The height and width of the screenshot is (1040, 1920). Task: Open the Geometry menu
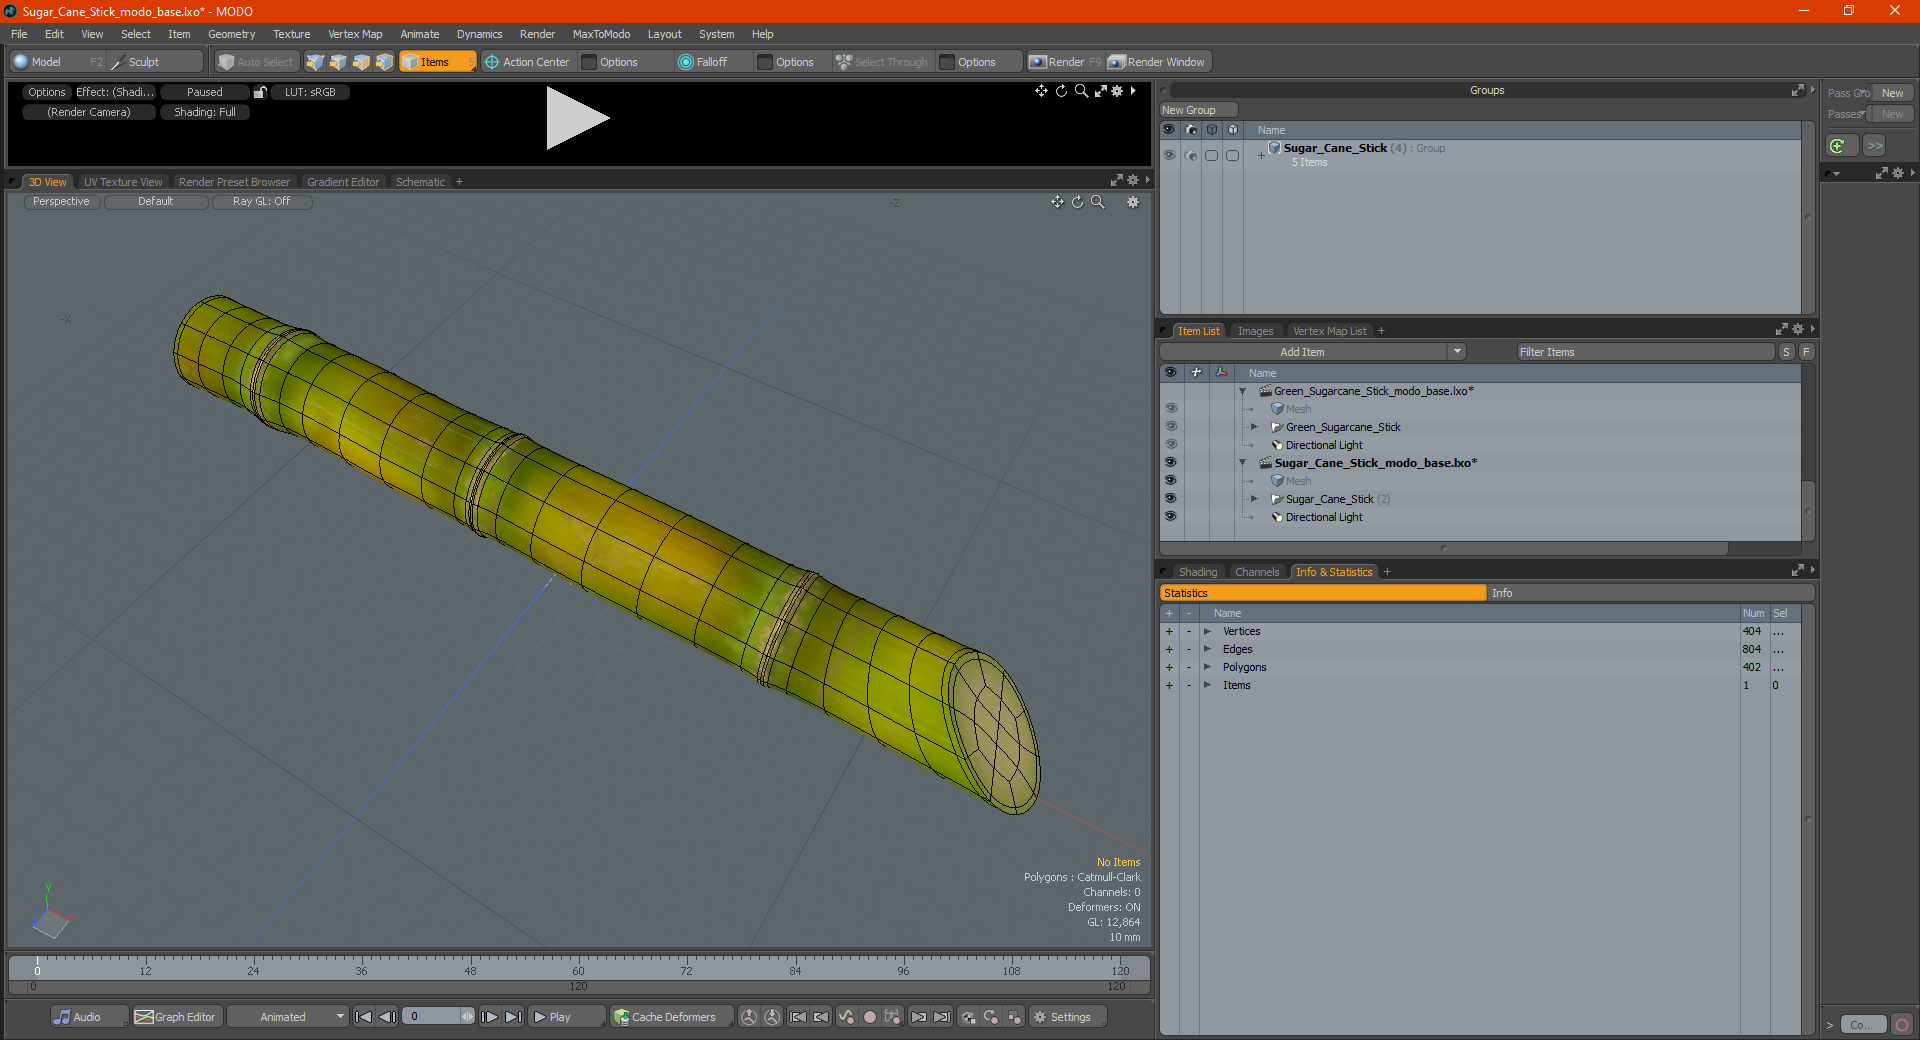point(231,34)
